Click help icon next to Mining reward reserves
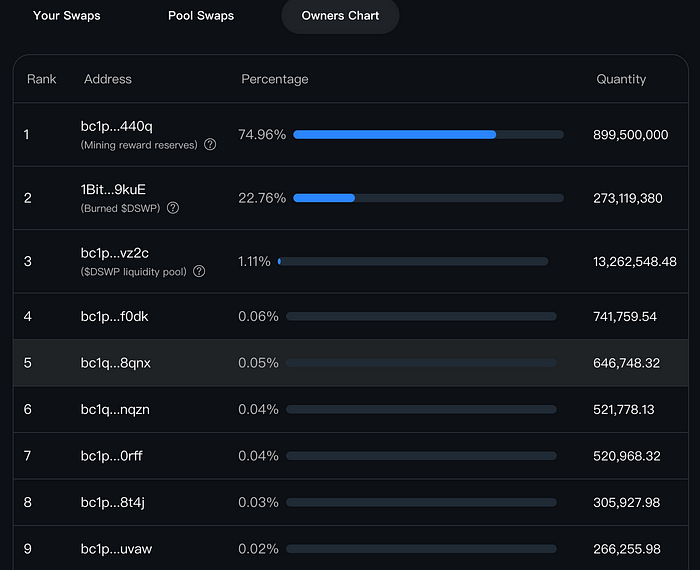 point(210,145)
